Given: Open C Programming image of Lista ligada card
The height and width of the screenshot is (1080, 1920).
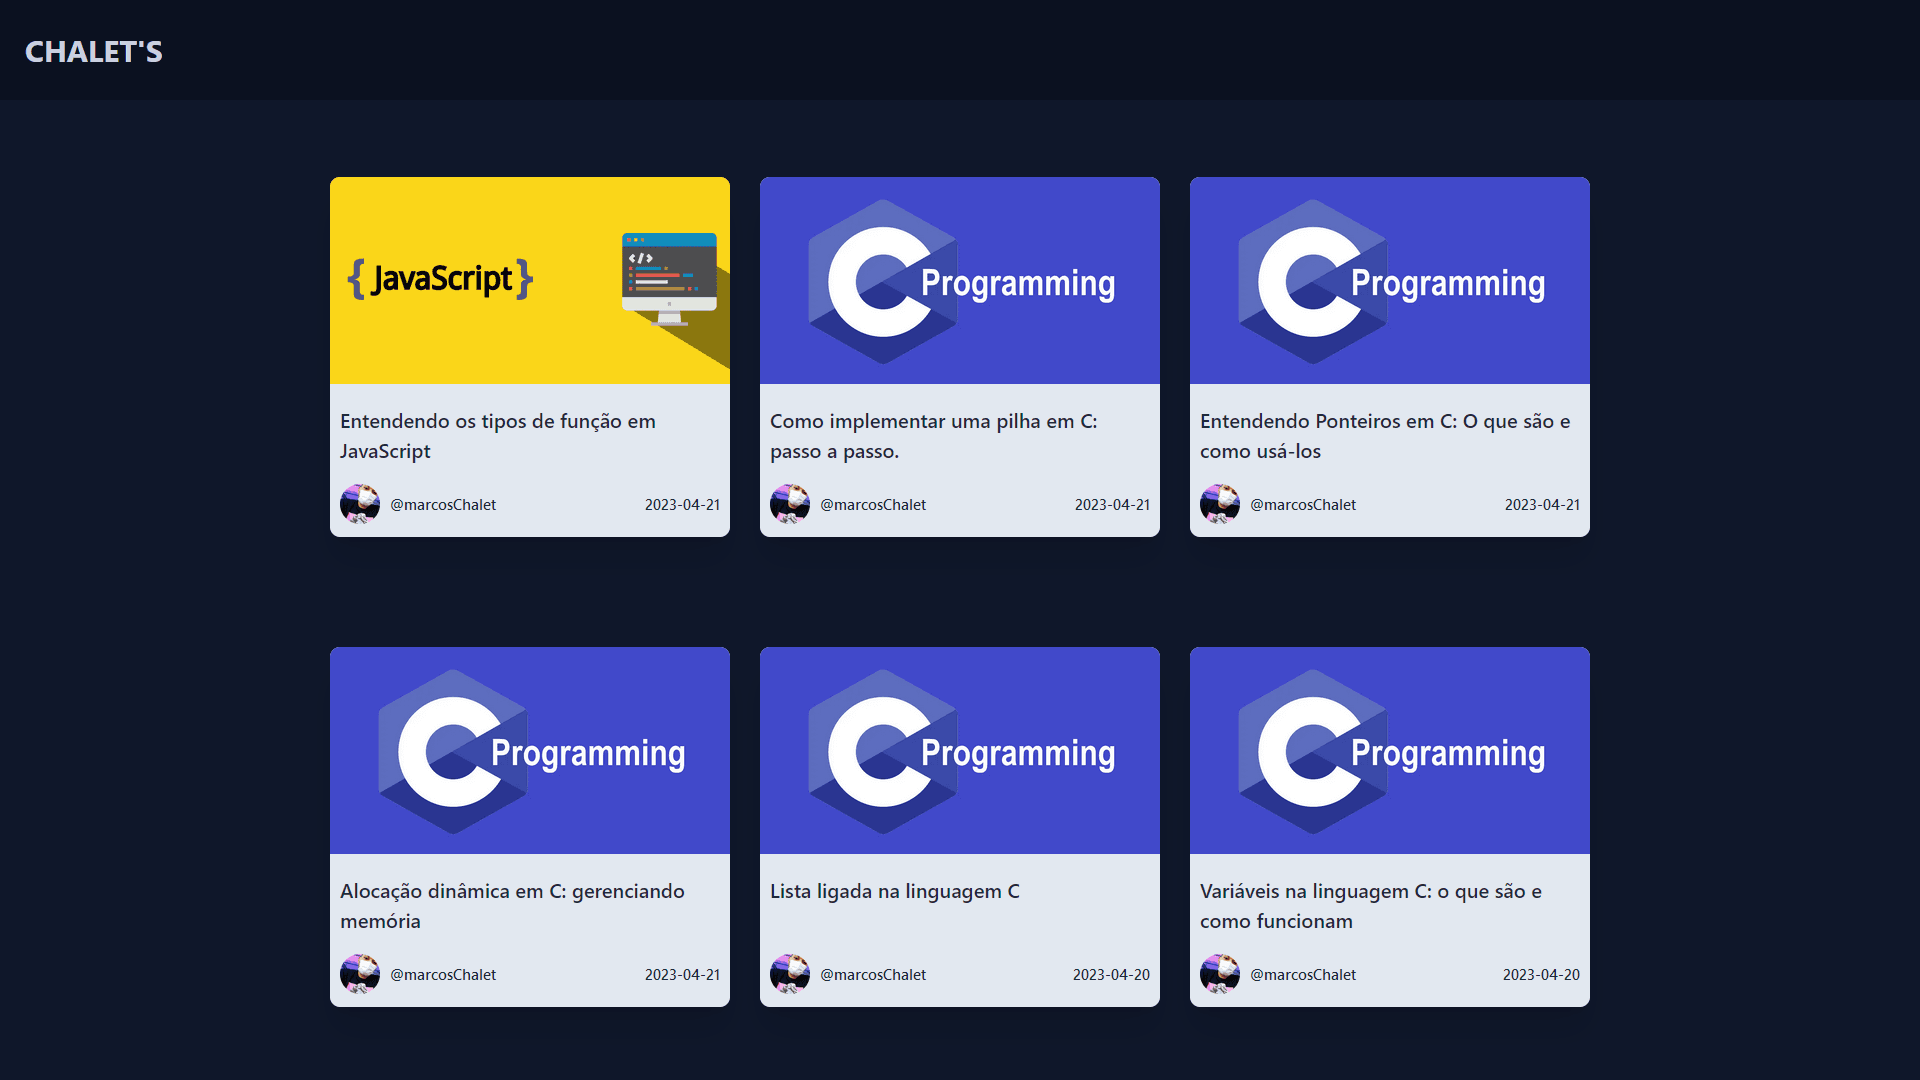Looking at the screenshot, I should point(960,750).
